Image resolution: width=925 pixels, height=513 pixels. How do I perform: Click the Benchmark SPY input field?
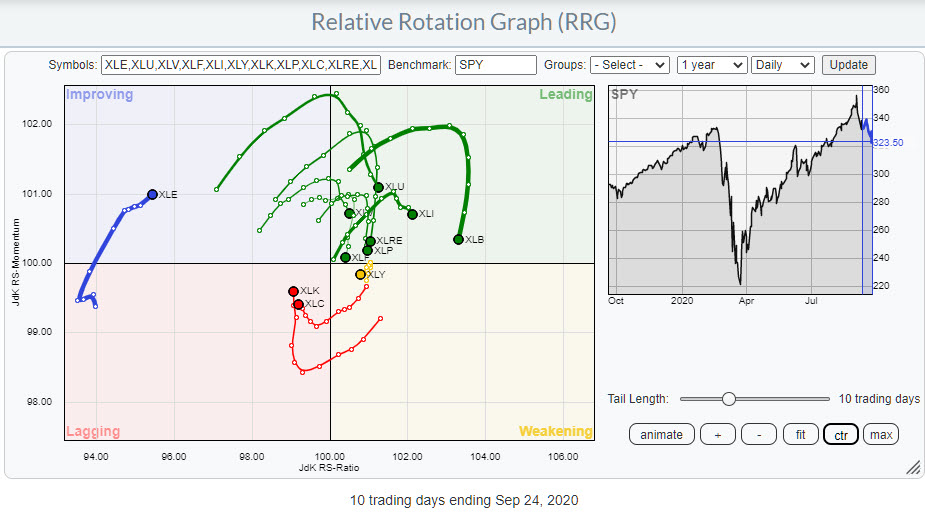click(496, 65)
